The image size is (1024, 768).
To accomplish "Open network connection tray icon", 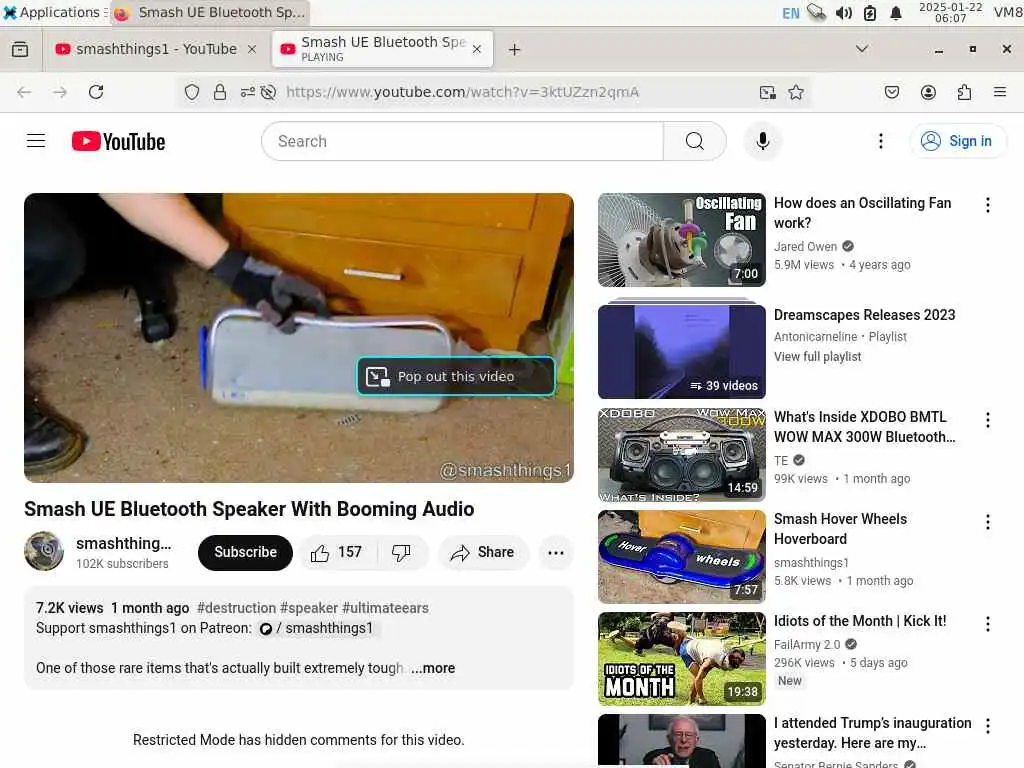I will [816, 13].
